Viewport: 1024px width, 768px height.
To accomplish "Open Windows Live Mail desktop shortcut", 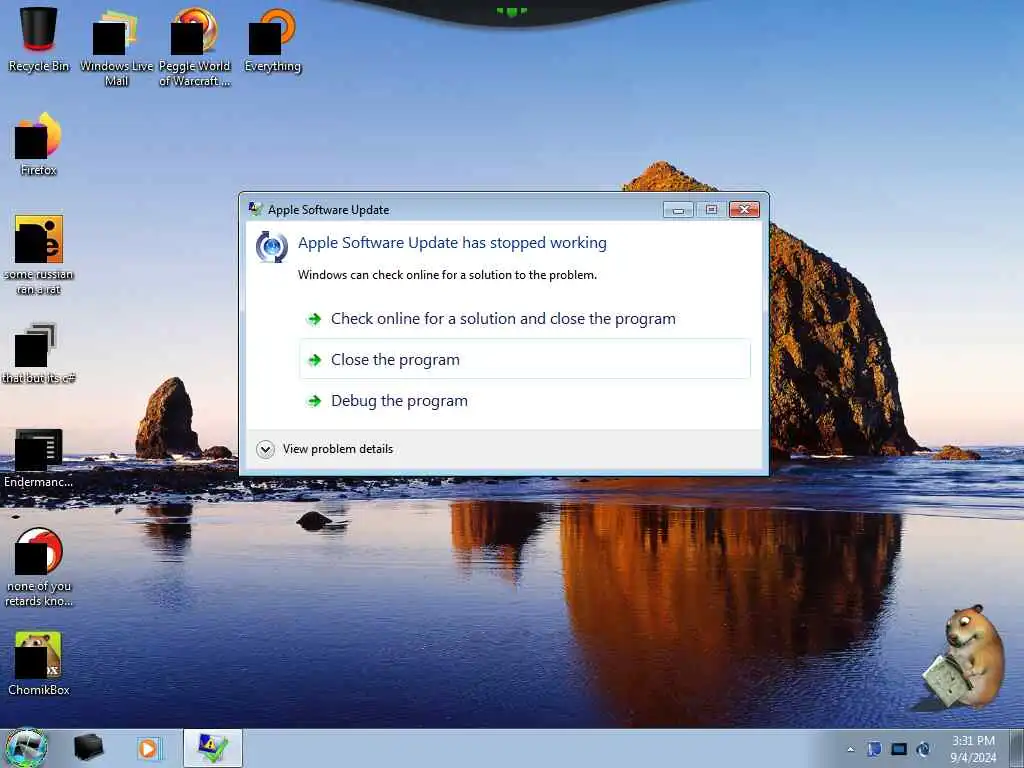I will [116, 46].
